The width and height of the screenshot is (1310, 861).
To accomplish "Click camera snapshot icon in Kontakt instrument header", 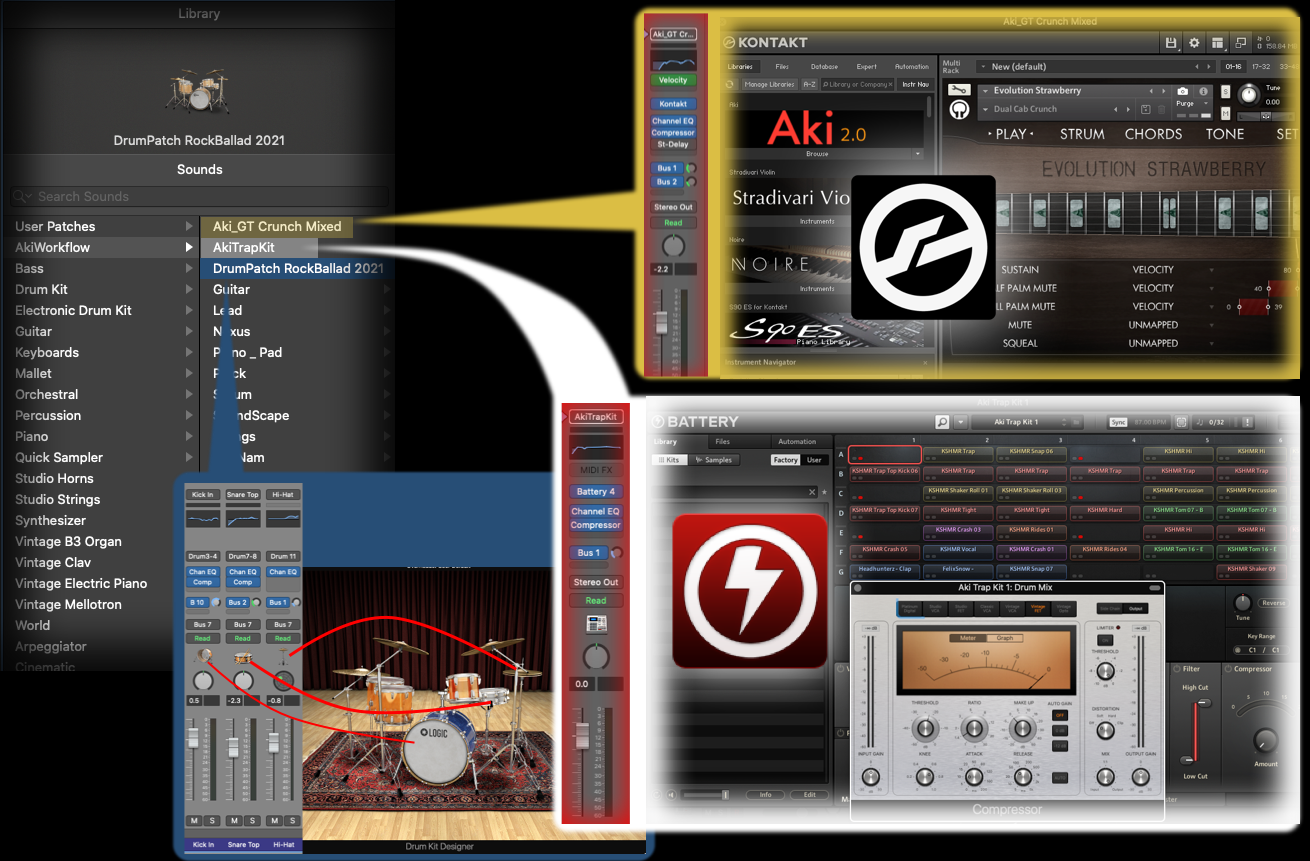I will (x=1183, y=91).
